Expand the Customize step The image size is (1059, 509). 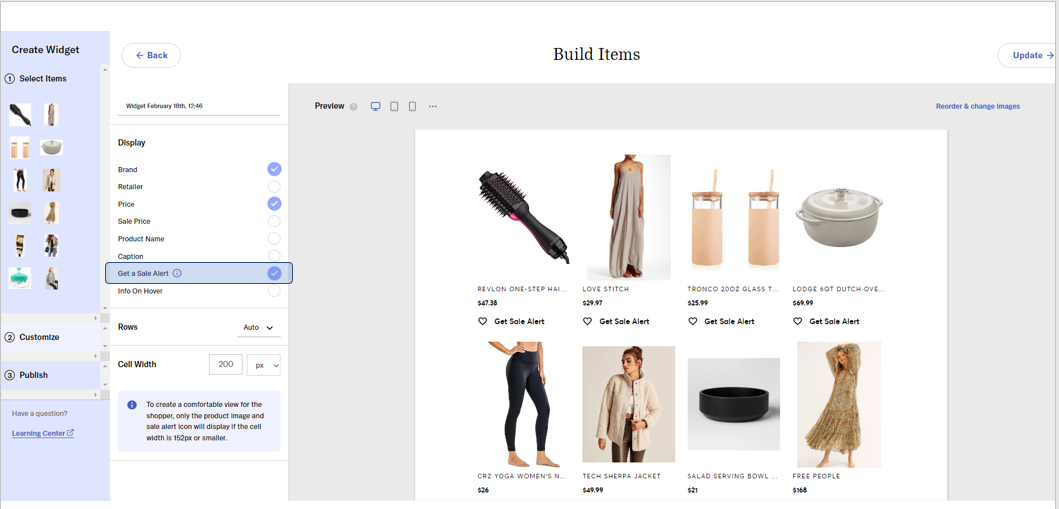(x=39, y=337)
